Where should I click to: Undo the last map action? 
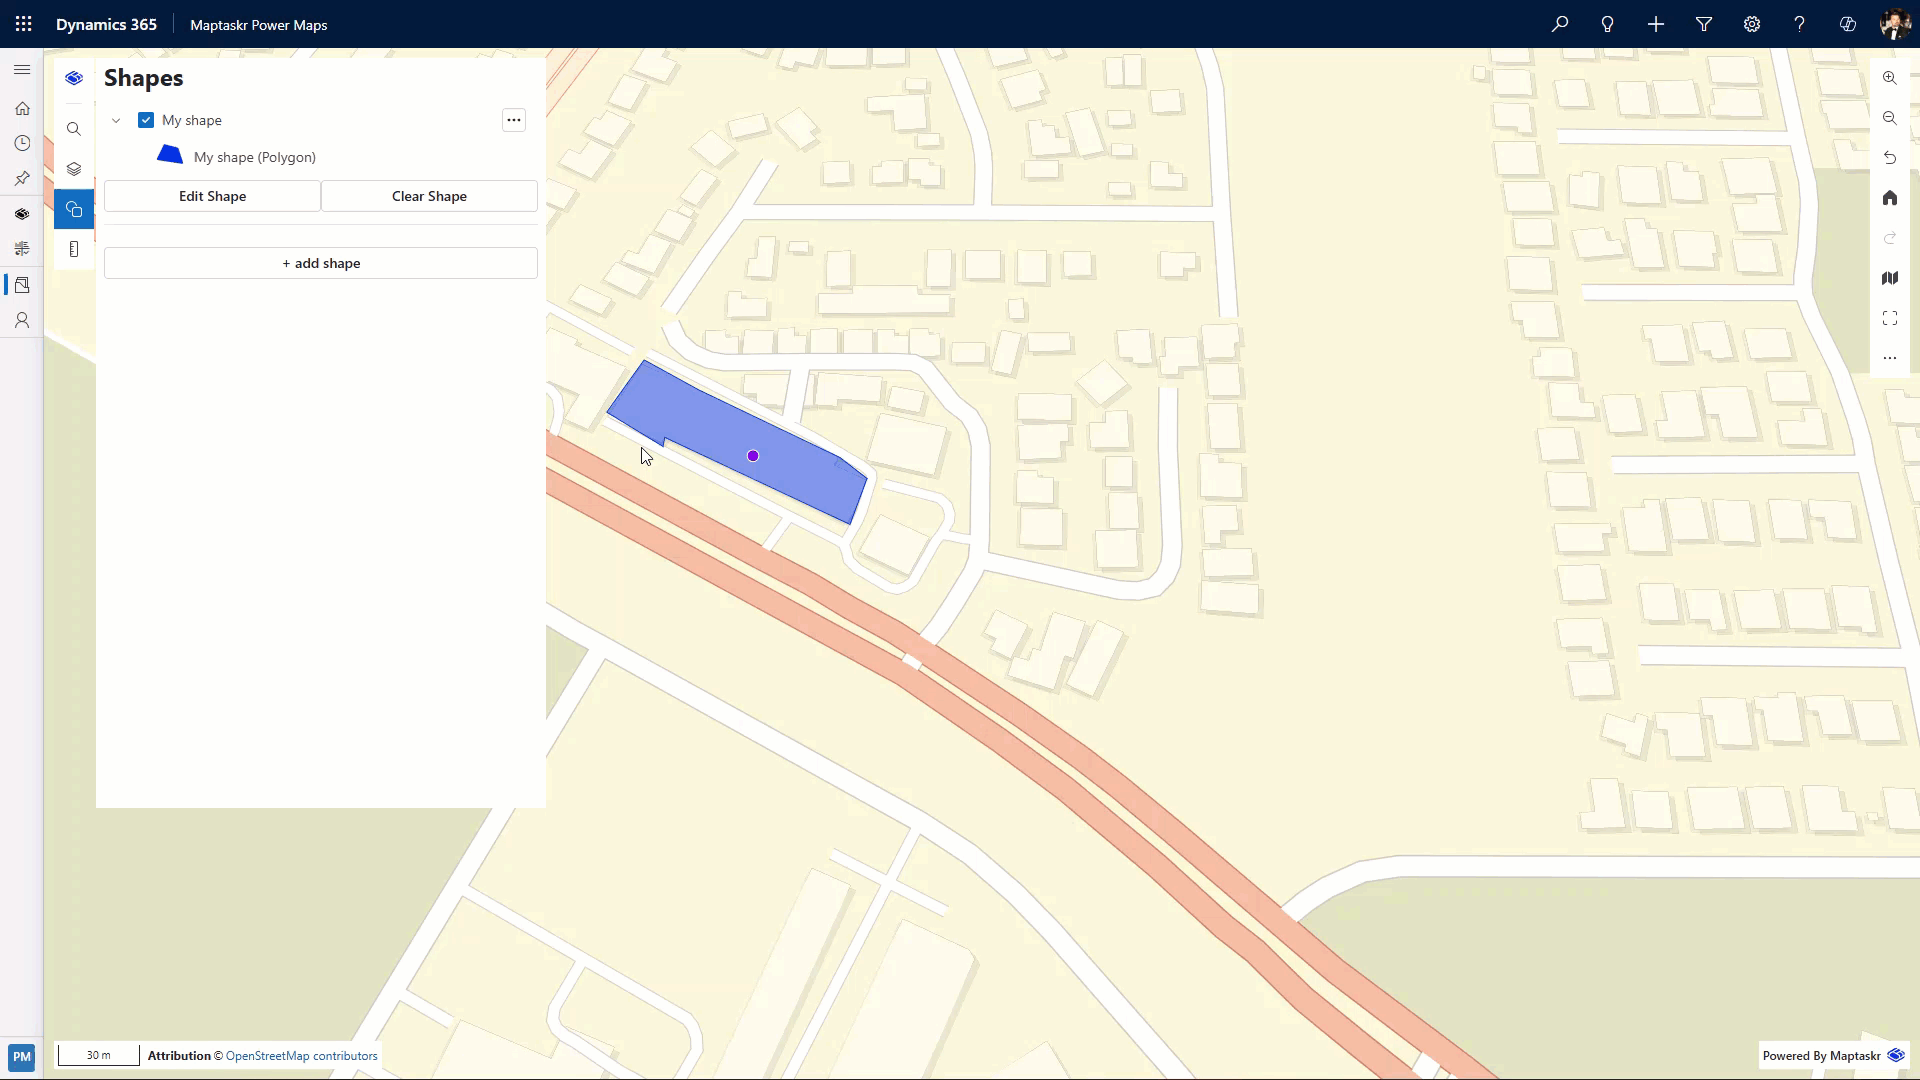[1889, 158]
